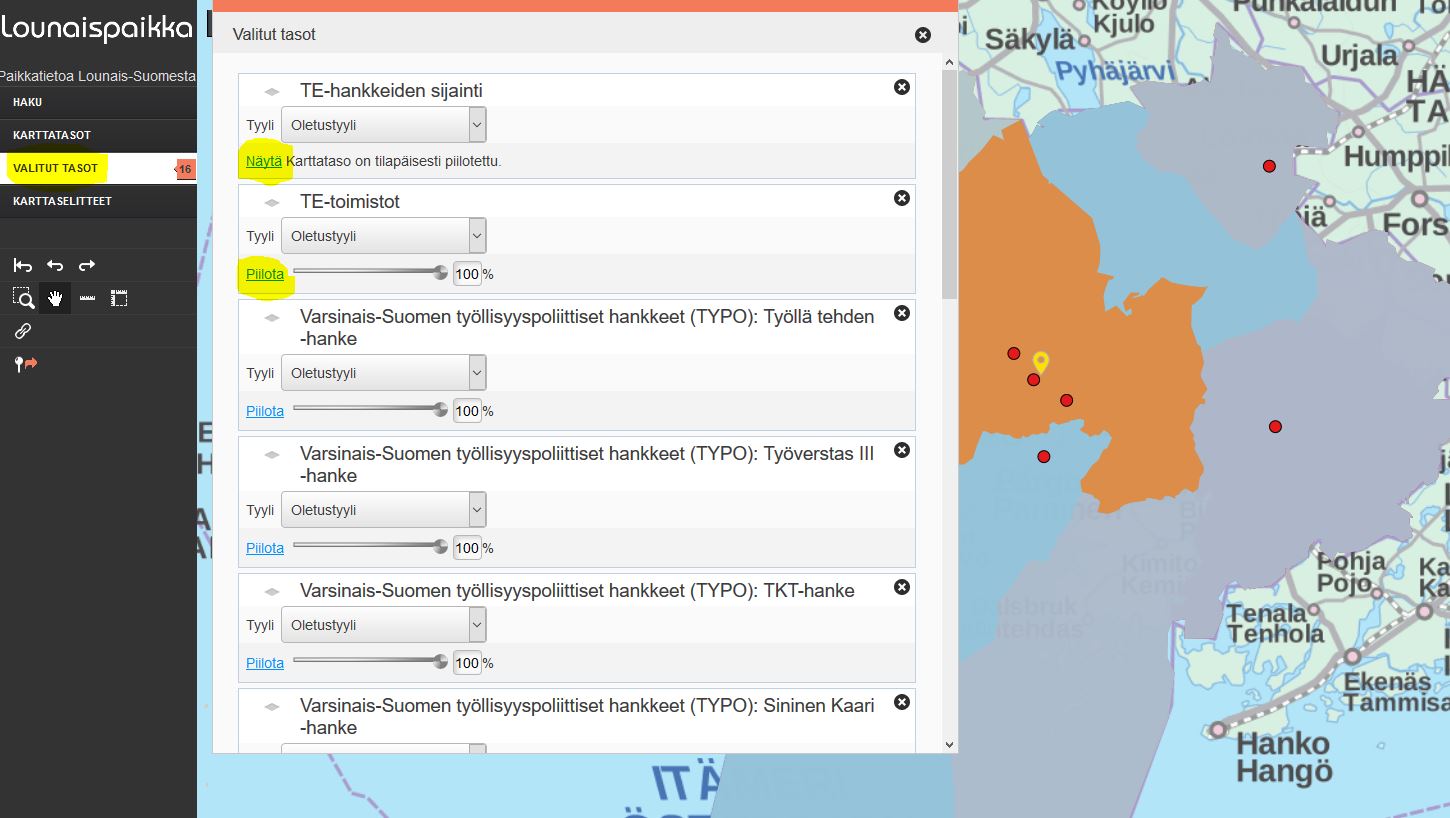The height and width of the screenshot is (818, 1450).
Task: Open style dropdown for Työllä tehden -hanke
Action: [x=383, y=374]
